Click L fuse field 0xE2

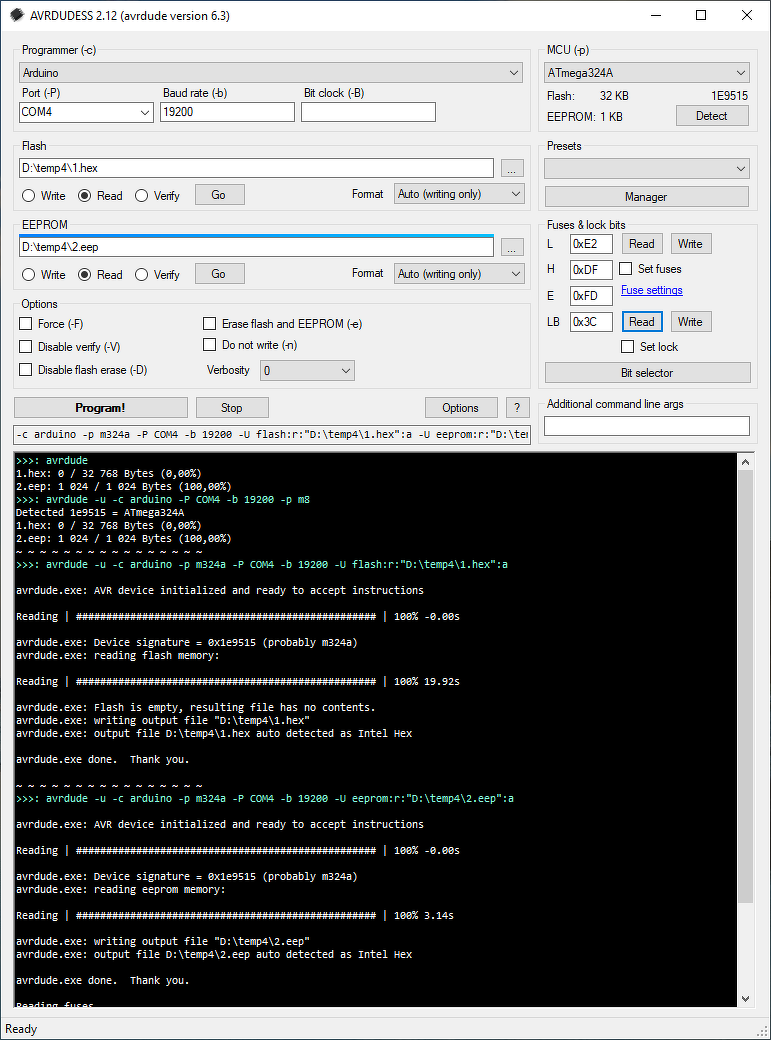point(591,244)
